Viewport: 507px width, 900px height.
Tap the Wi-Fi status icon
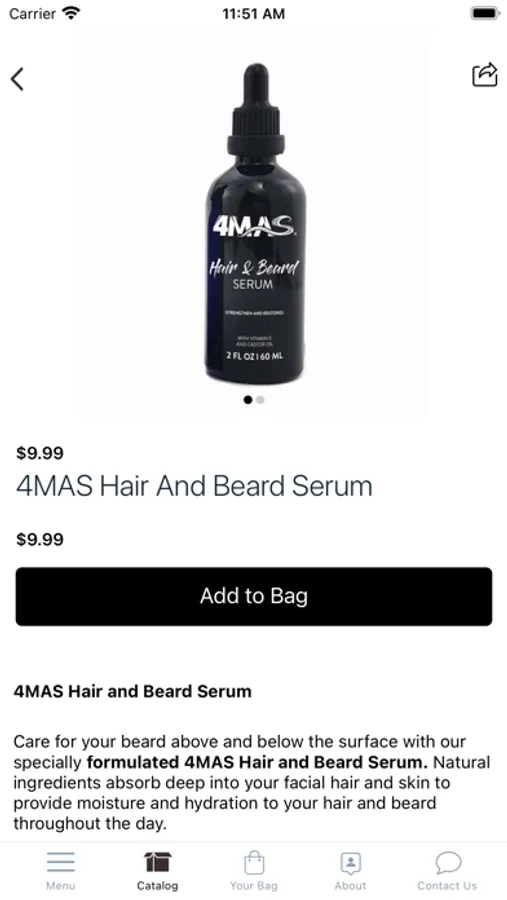click(72, 13)
